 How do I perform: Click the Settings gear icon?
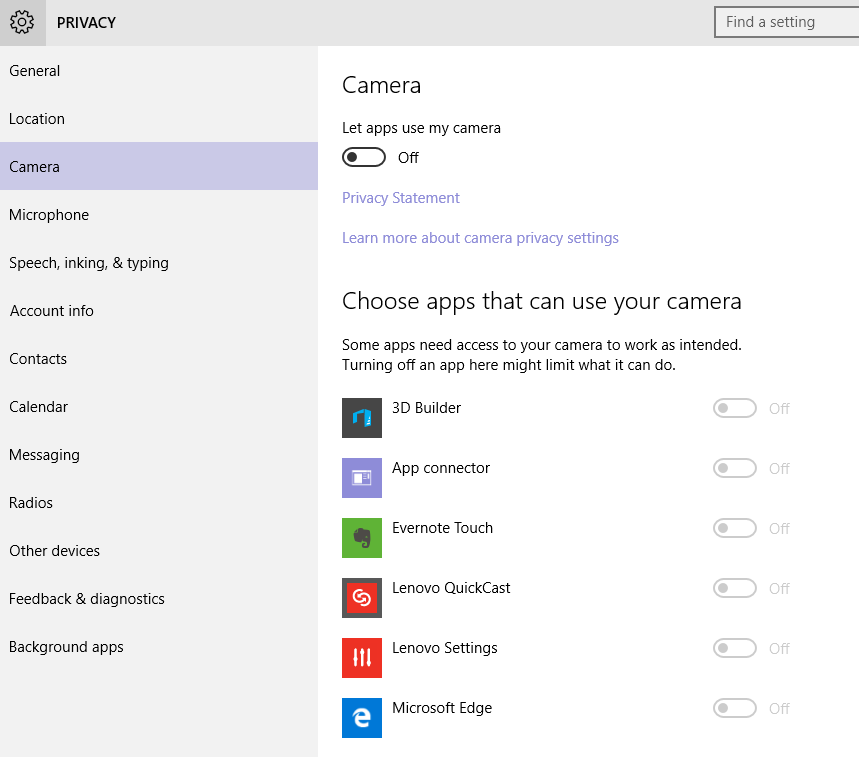(x=22, y=22)
